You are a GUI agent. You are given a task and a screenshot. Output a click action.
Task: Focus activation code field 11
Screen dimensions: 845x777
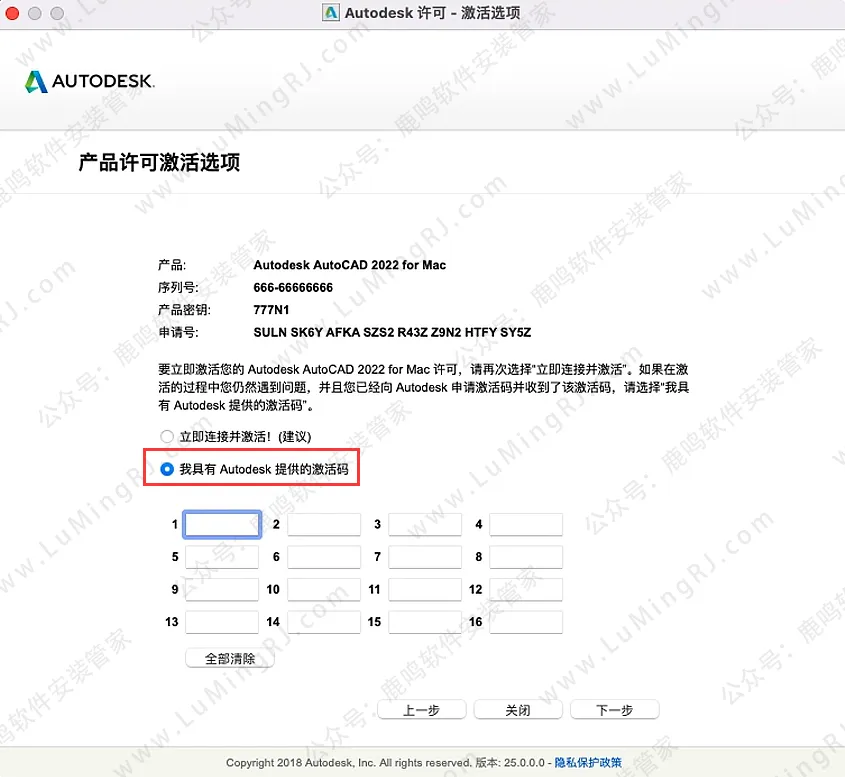click(425, 589)
